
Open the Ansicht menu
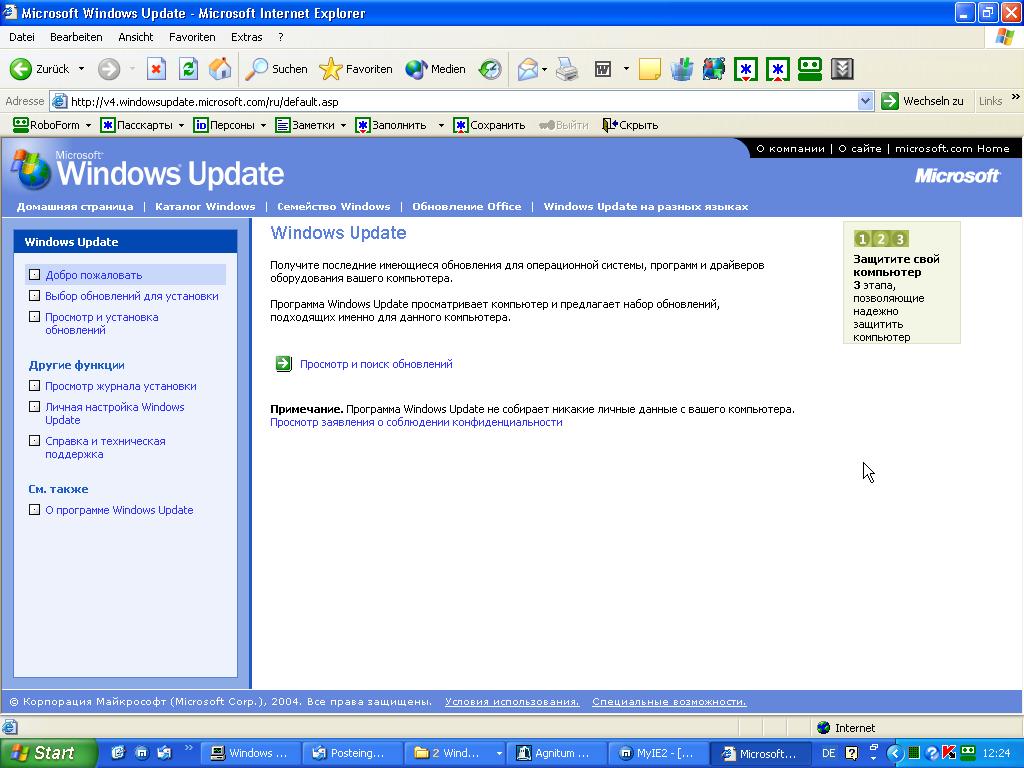(136, 37)
